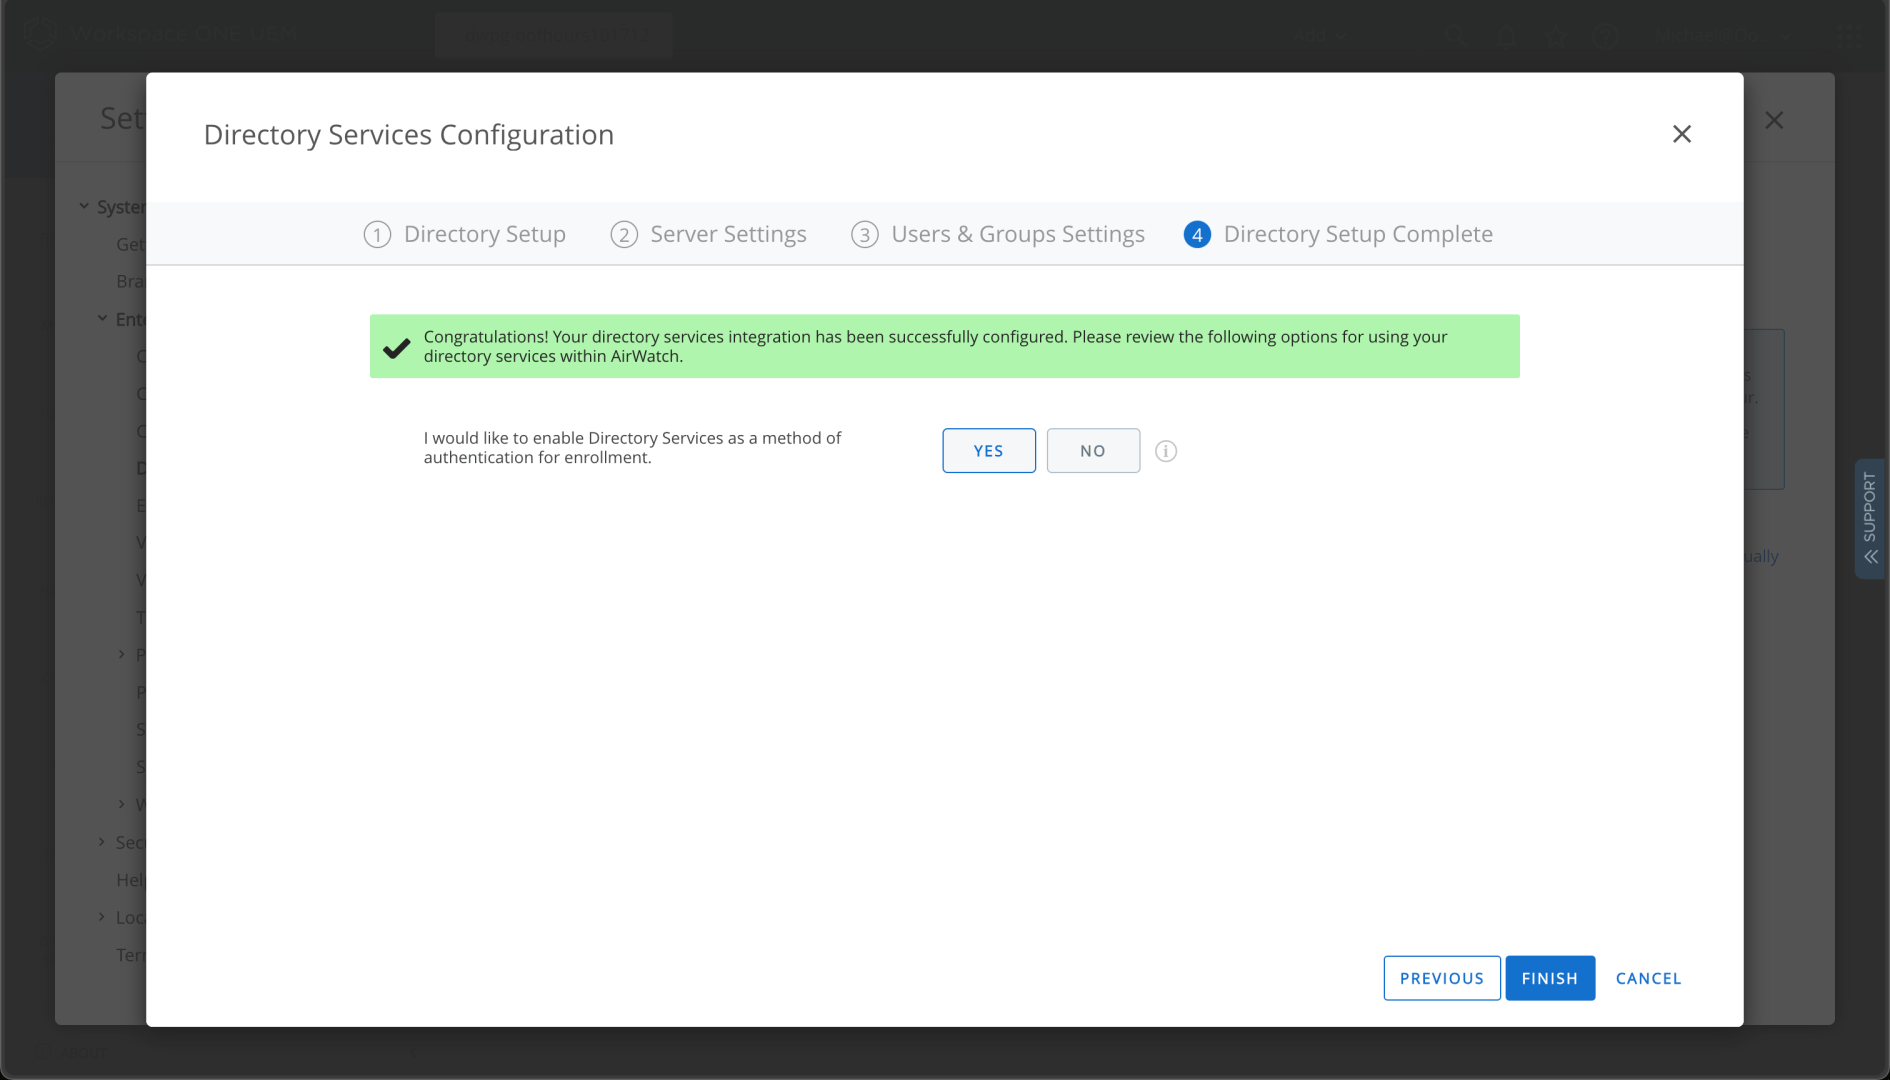Expand the sidebar node starting with 'Sec'
Screen dimensions: 1890x1080
(x=102, y=842)
